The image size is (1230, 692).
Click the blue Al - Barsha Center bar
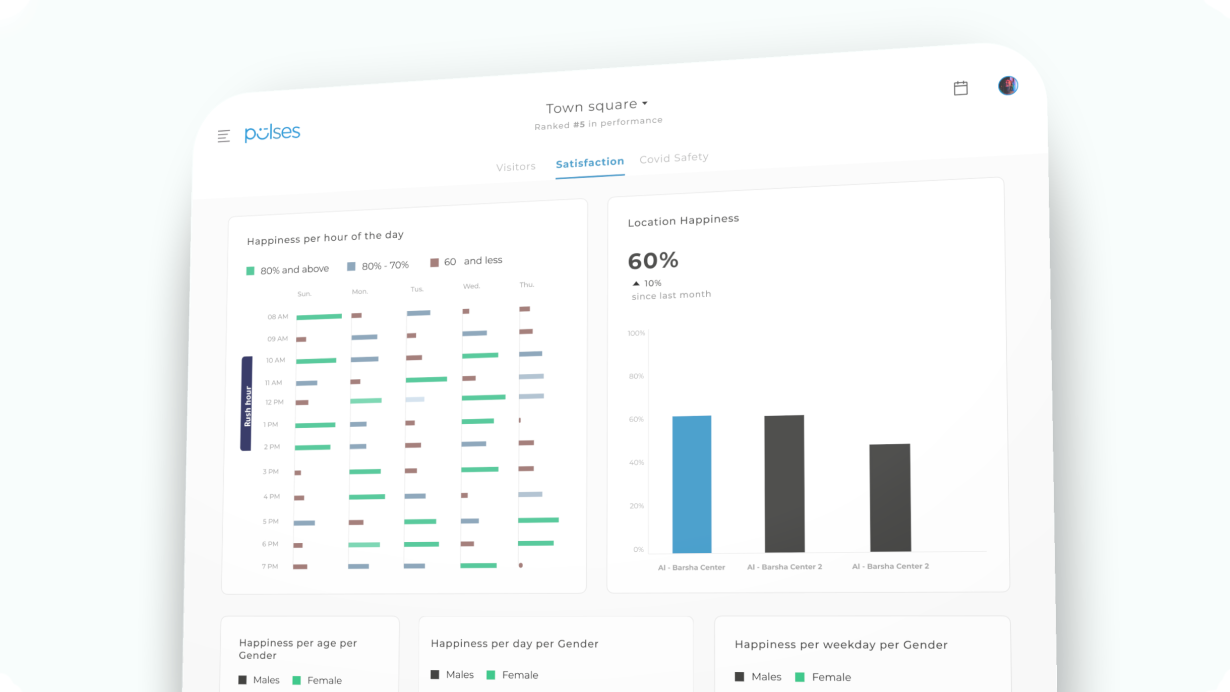point(692,485)
